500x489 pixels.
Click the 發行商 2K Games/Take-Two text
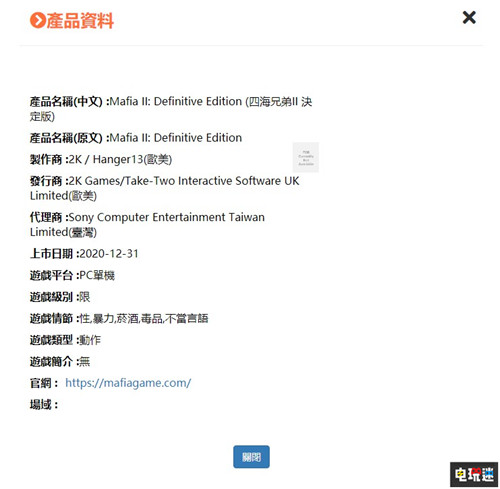pyautogui.click(x=164, y=188)
